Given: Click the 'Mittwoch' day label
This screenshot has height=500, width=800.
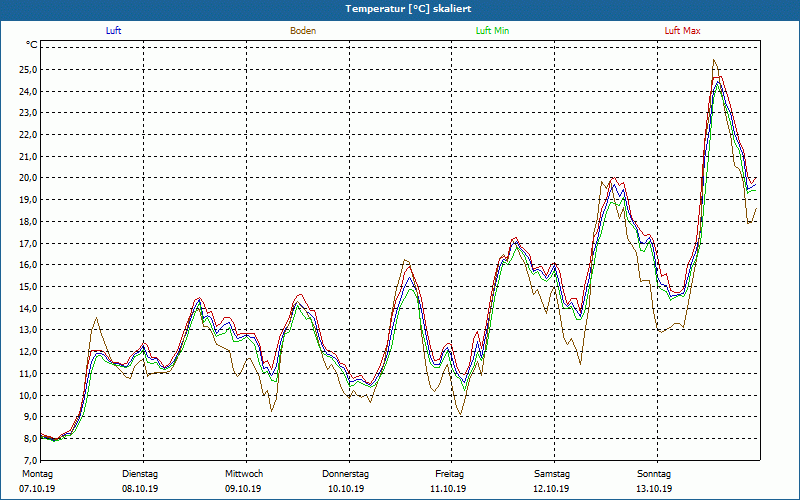Looking at the screenshot, I should [x=244, y=474].
